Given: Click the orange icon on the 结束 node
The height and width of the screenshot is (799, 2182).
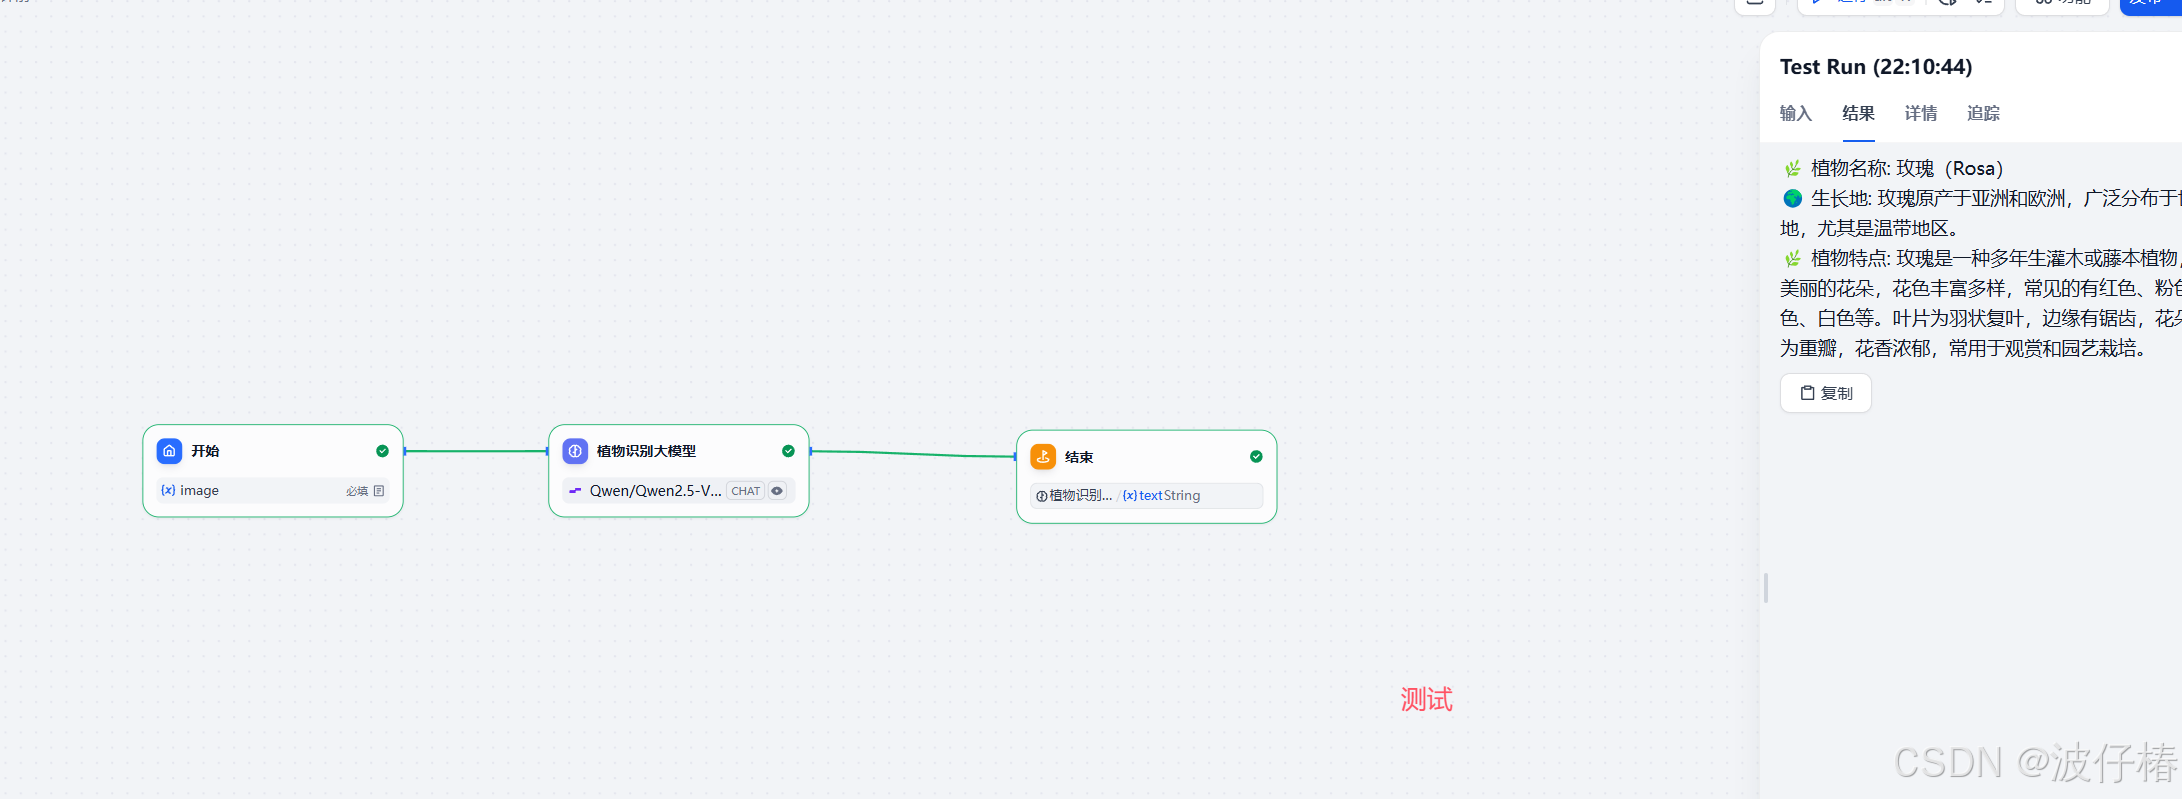Looking at the screenshot, I should [x=1043, y=457].
